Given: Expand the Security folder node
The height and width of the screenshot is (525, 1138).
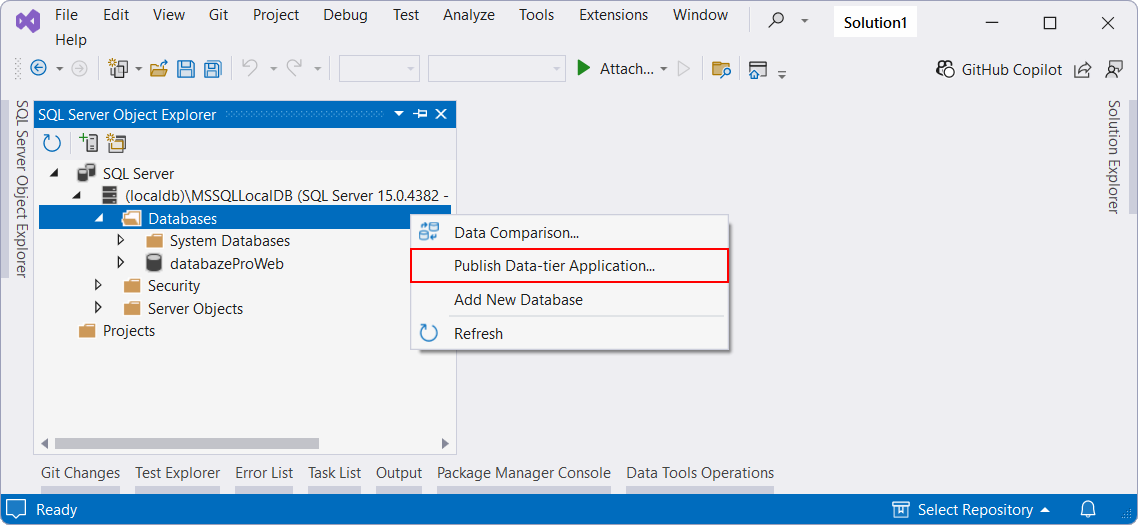Looking at the screenshot, I should tap(99, 285).
